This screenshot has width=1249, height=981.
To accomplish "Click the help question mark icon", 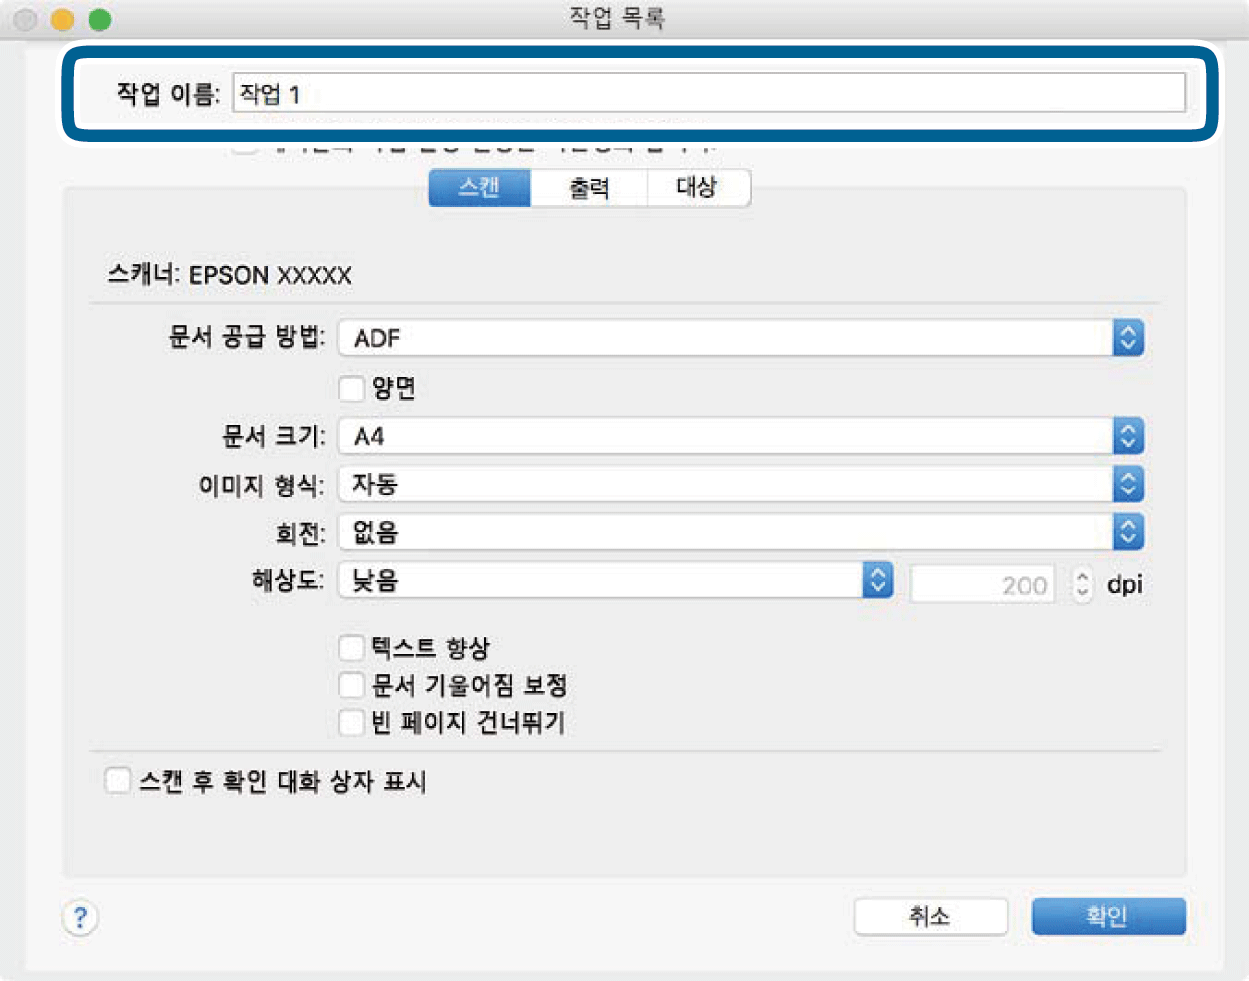I will (x=80, y=917).
